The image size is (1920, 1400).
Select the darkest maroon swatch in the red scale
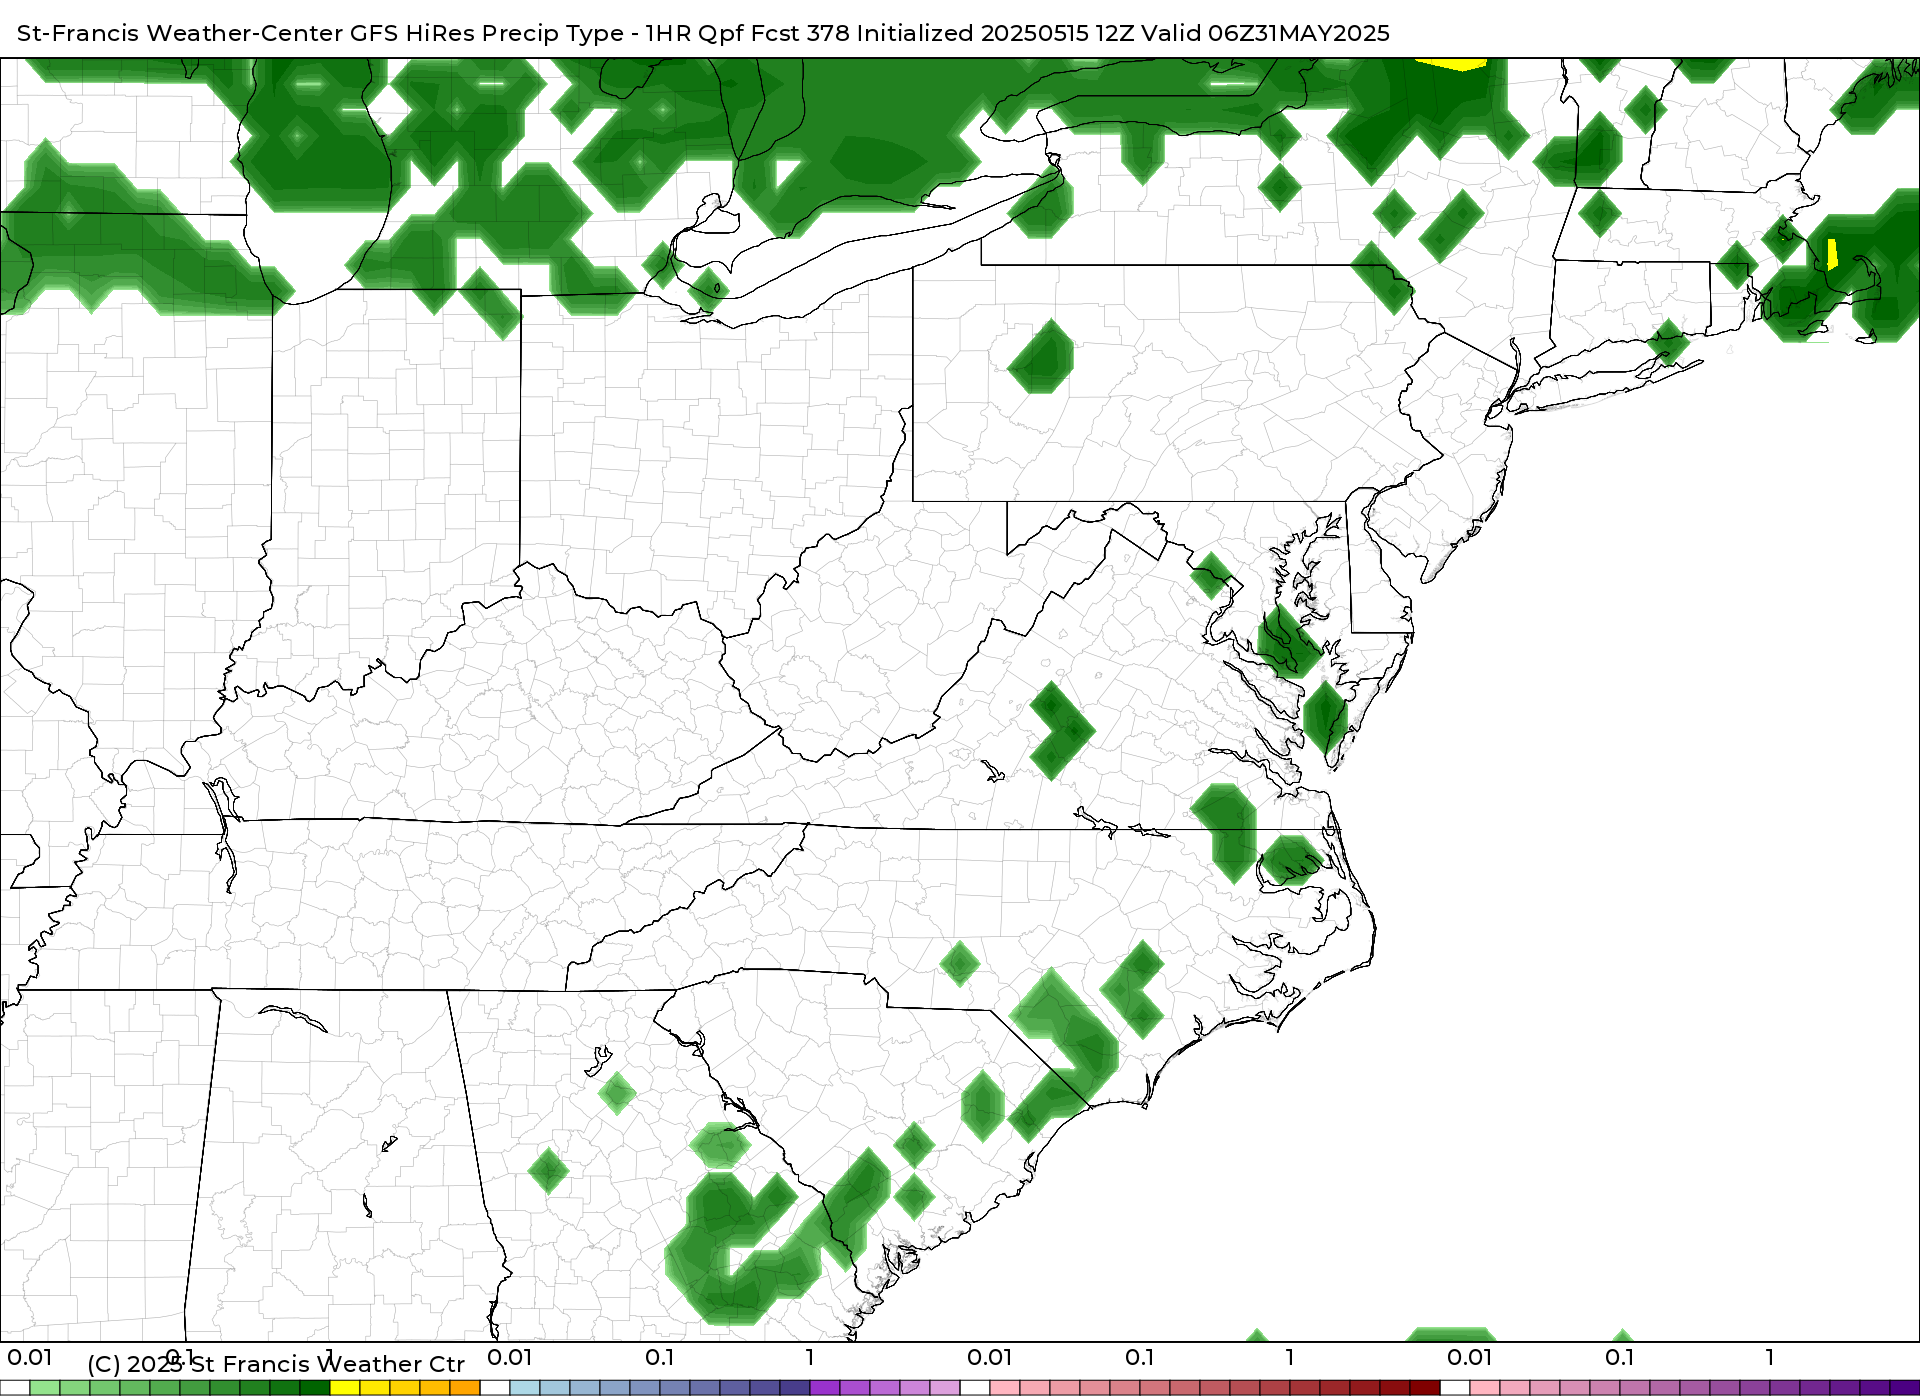[x=1425, y=1388]
